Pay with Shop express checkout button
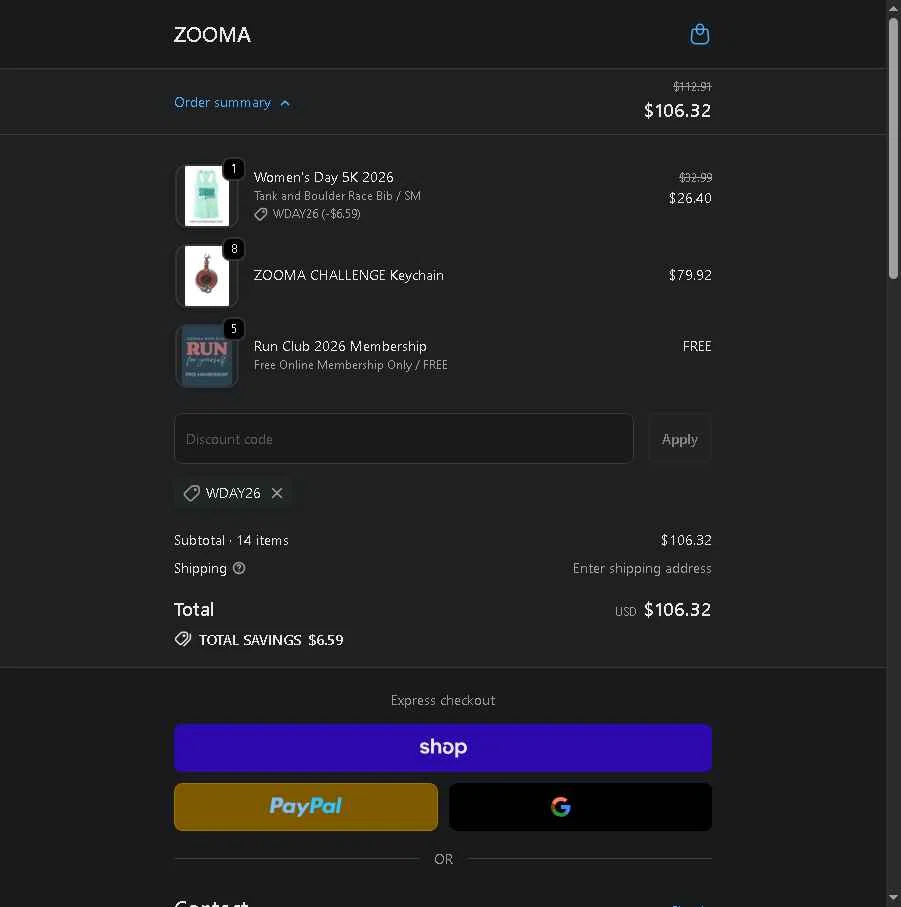901x907 pixels. 442,747
